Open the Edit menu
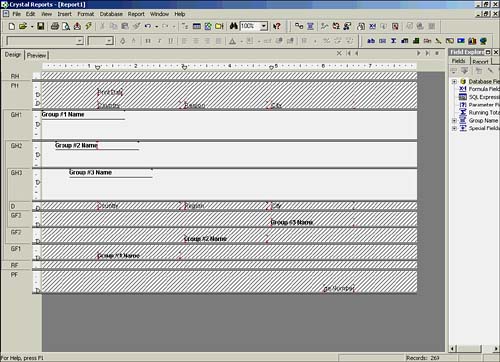500x362 pixels. [x=30, y=14]
